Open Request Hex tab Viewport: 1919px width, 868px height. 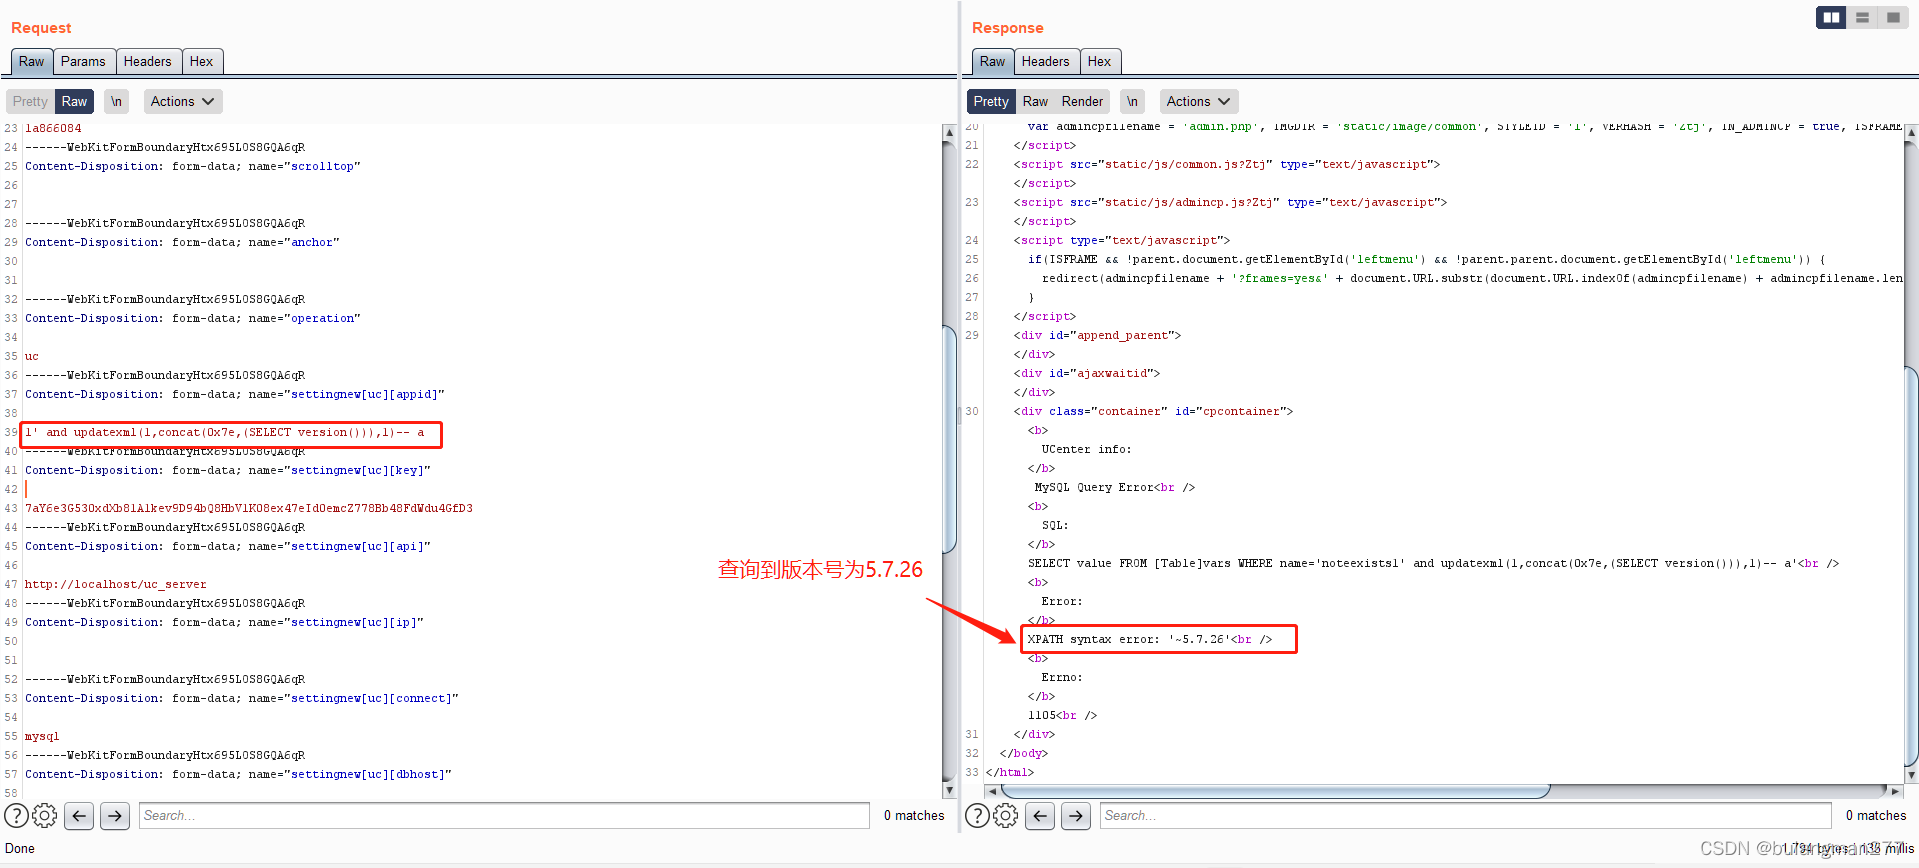tap(201, 61)
